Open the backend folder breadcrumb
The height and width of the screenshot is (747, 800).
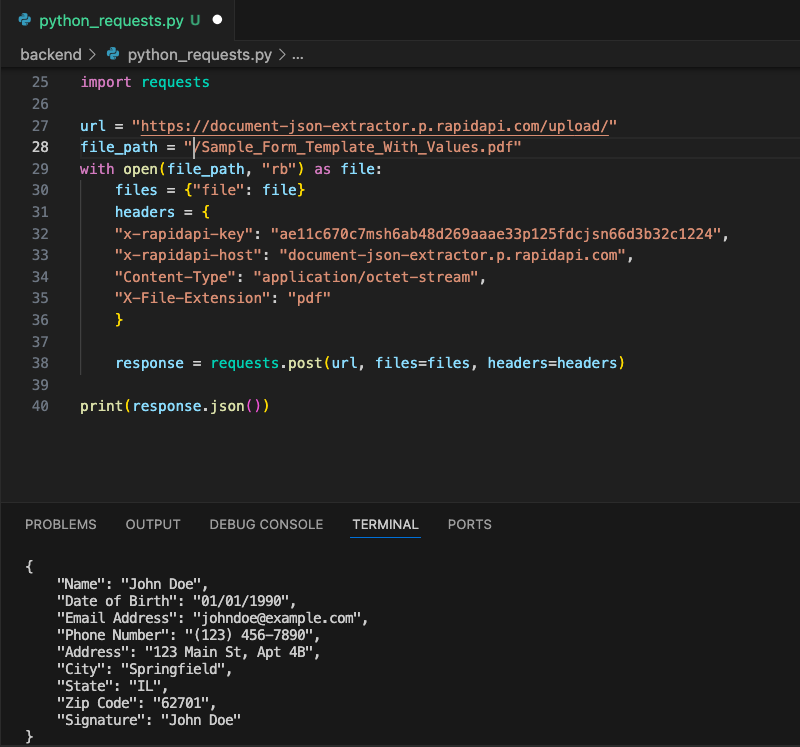[x=50, y=54]
